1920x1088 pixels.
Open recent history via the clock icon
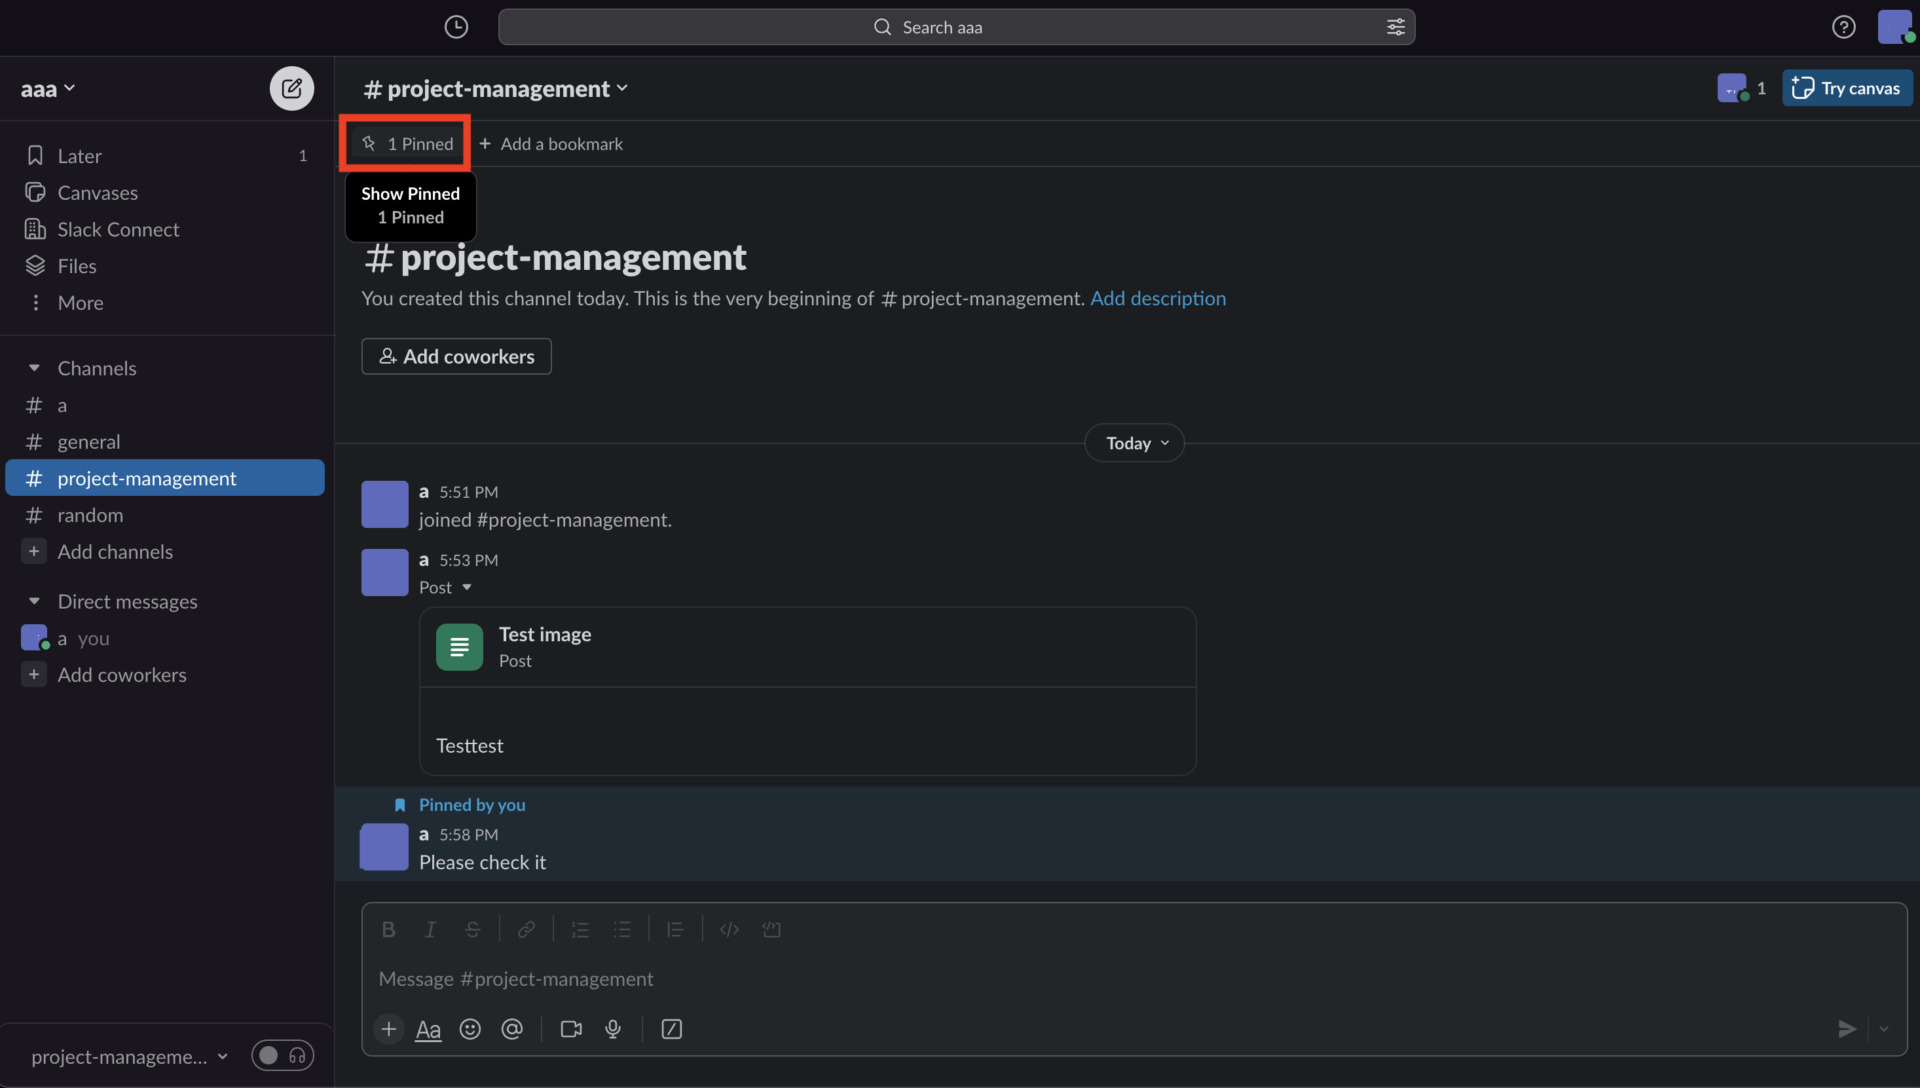tap(455, 27)
